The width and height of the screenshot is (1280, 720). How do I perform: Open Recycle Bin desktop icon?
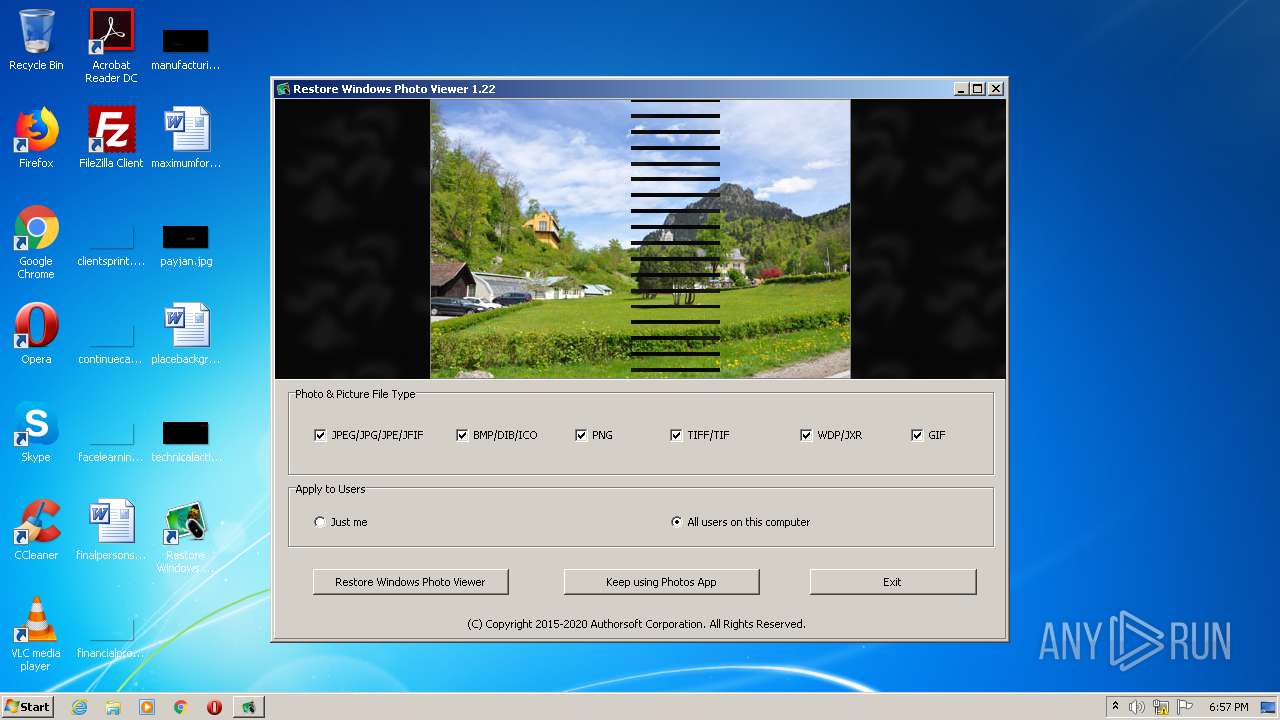click(36, 40)
